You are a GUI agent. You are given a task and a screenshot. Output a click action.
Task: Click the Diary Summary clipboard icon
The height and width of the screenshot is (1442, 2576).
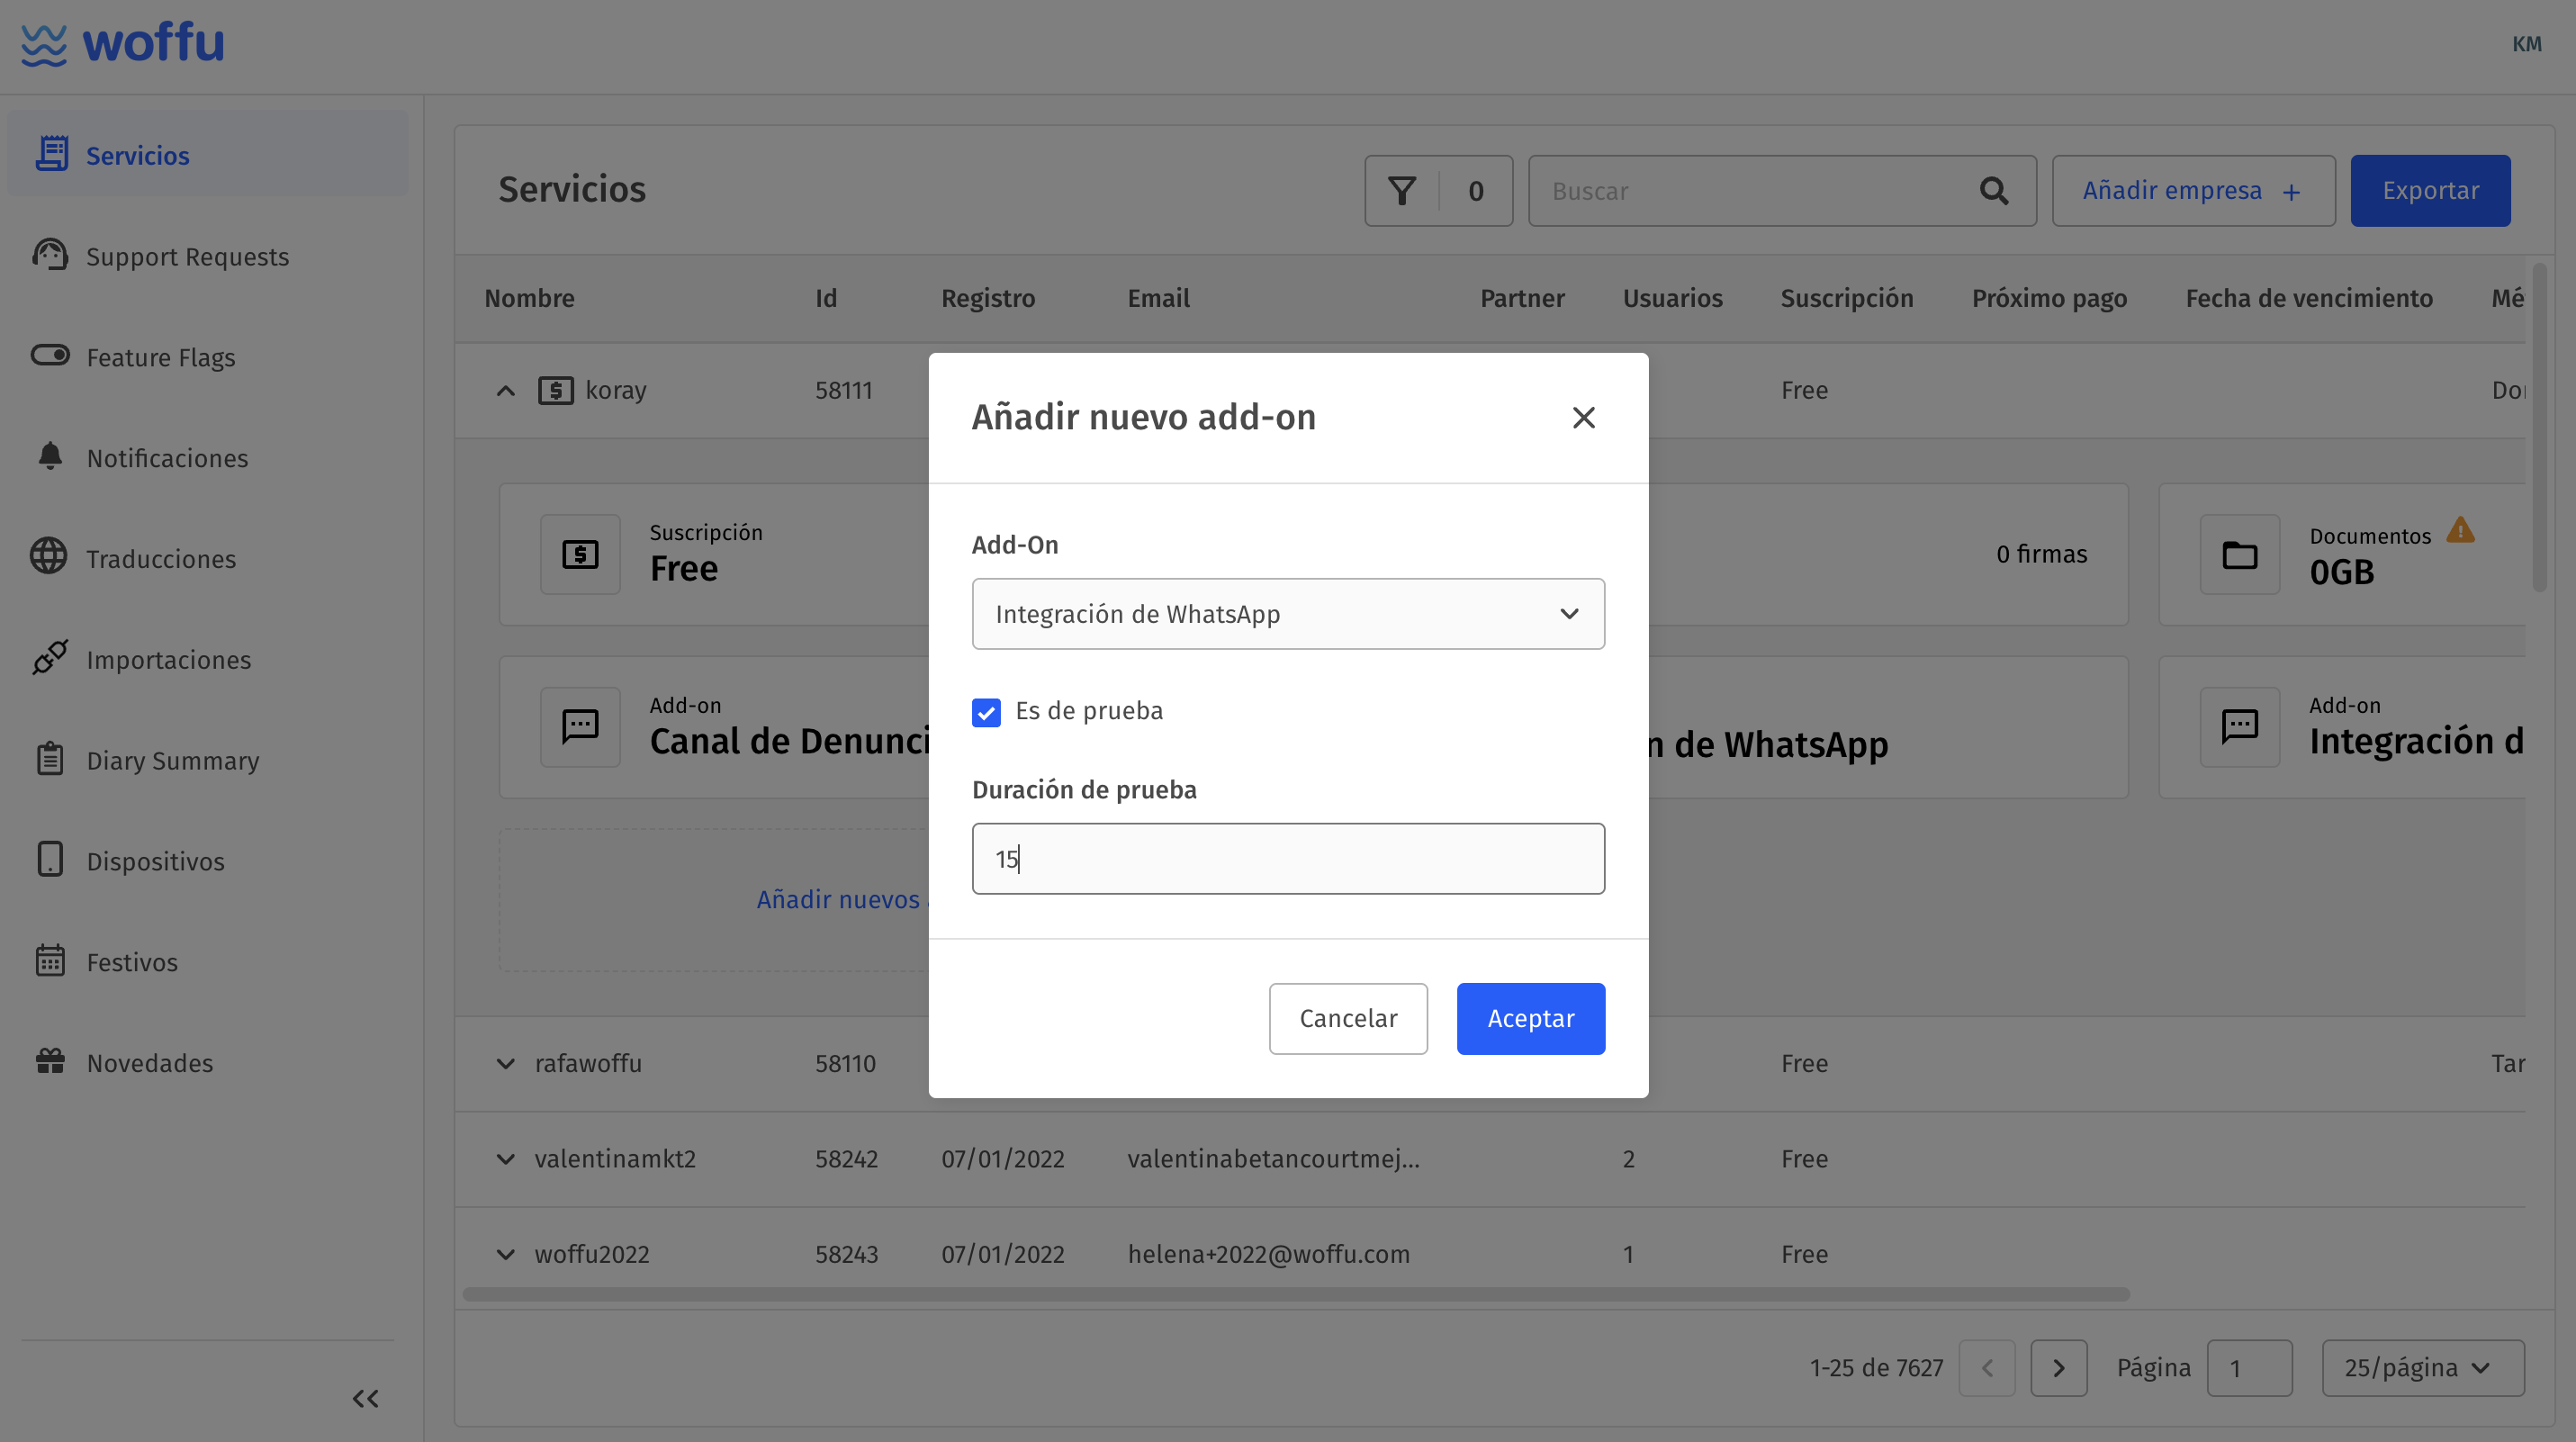pos(50,759)
